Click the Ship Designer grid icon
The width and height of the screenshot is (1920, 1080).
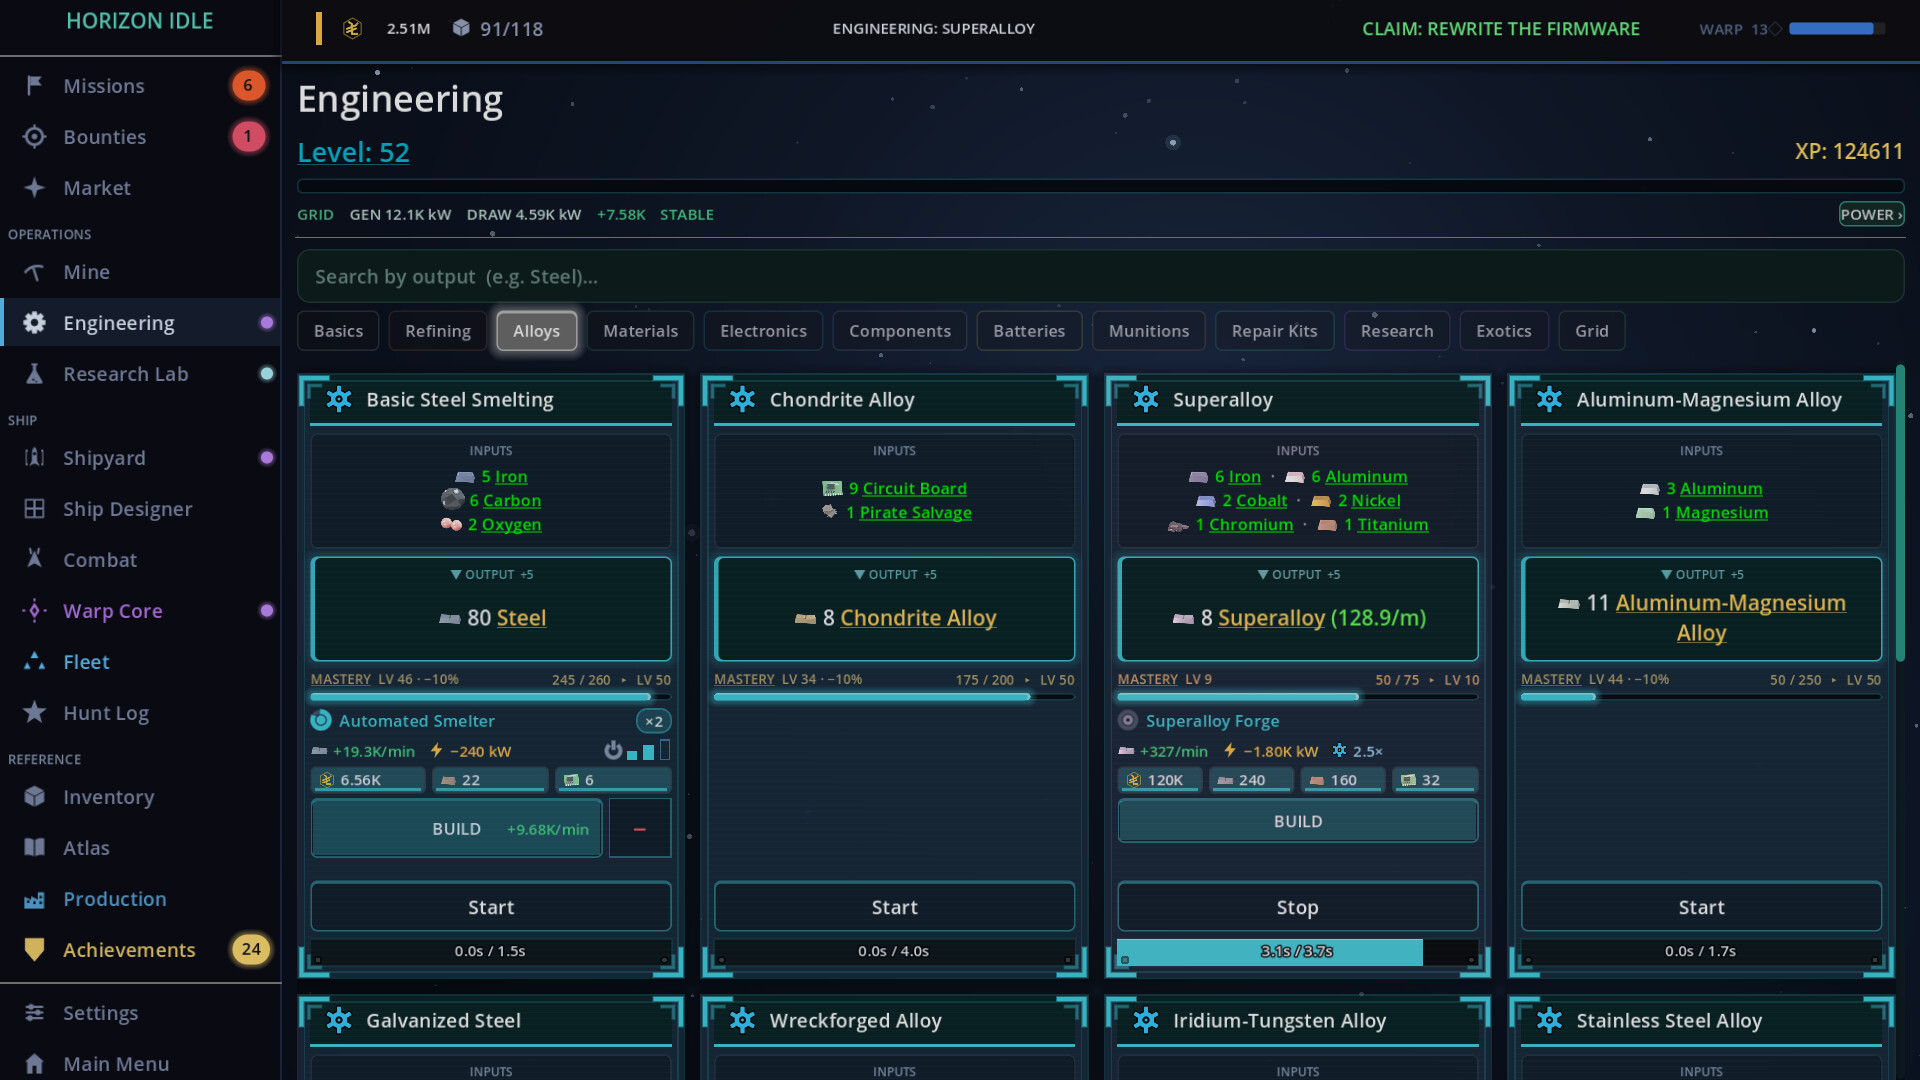point(34,509)
